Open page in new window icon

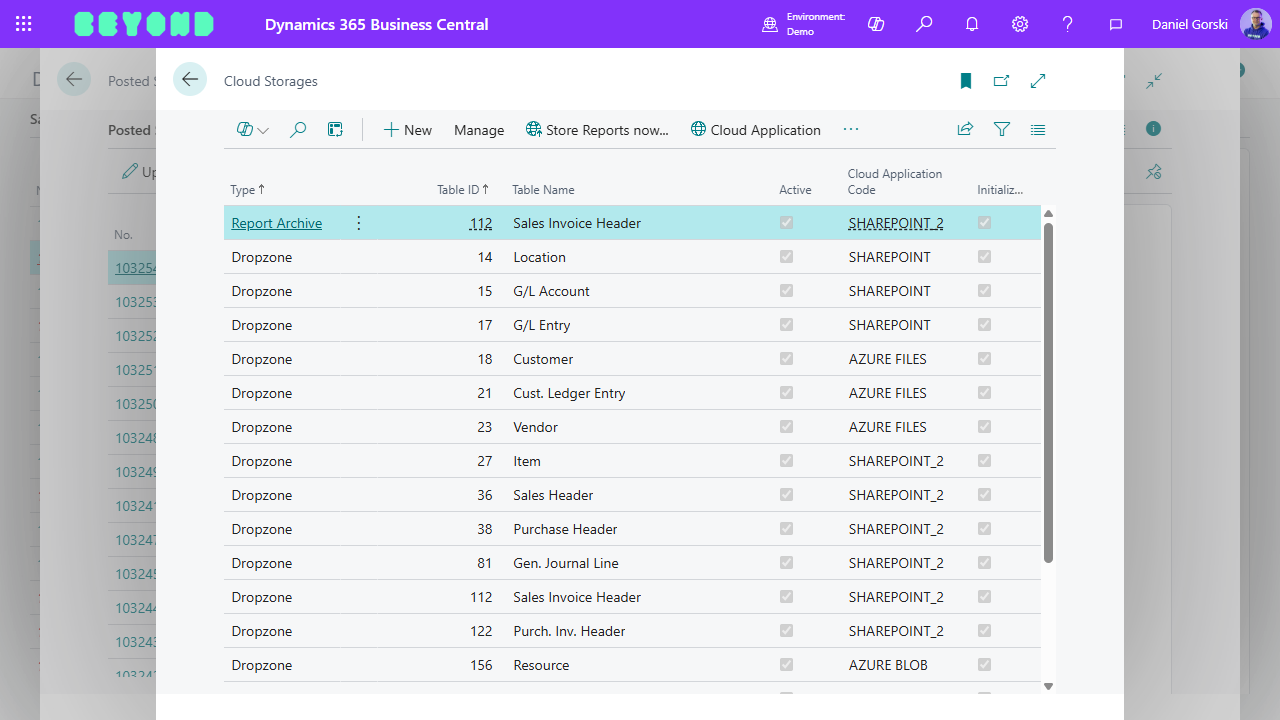point(1001,81)
